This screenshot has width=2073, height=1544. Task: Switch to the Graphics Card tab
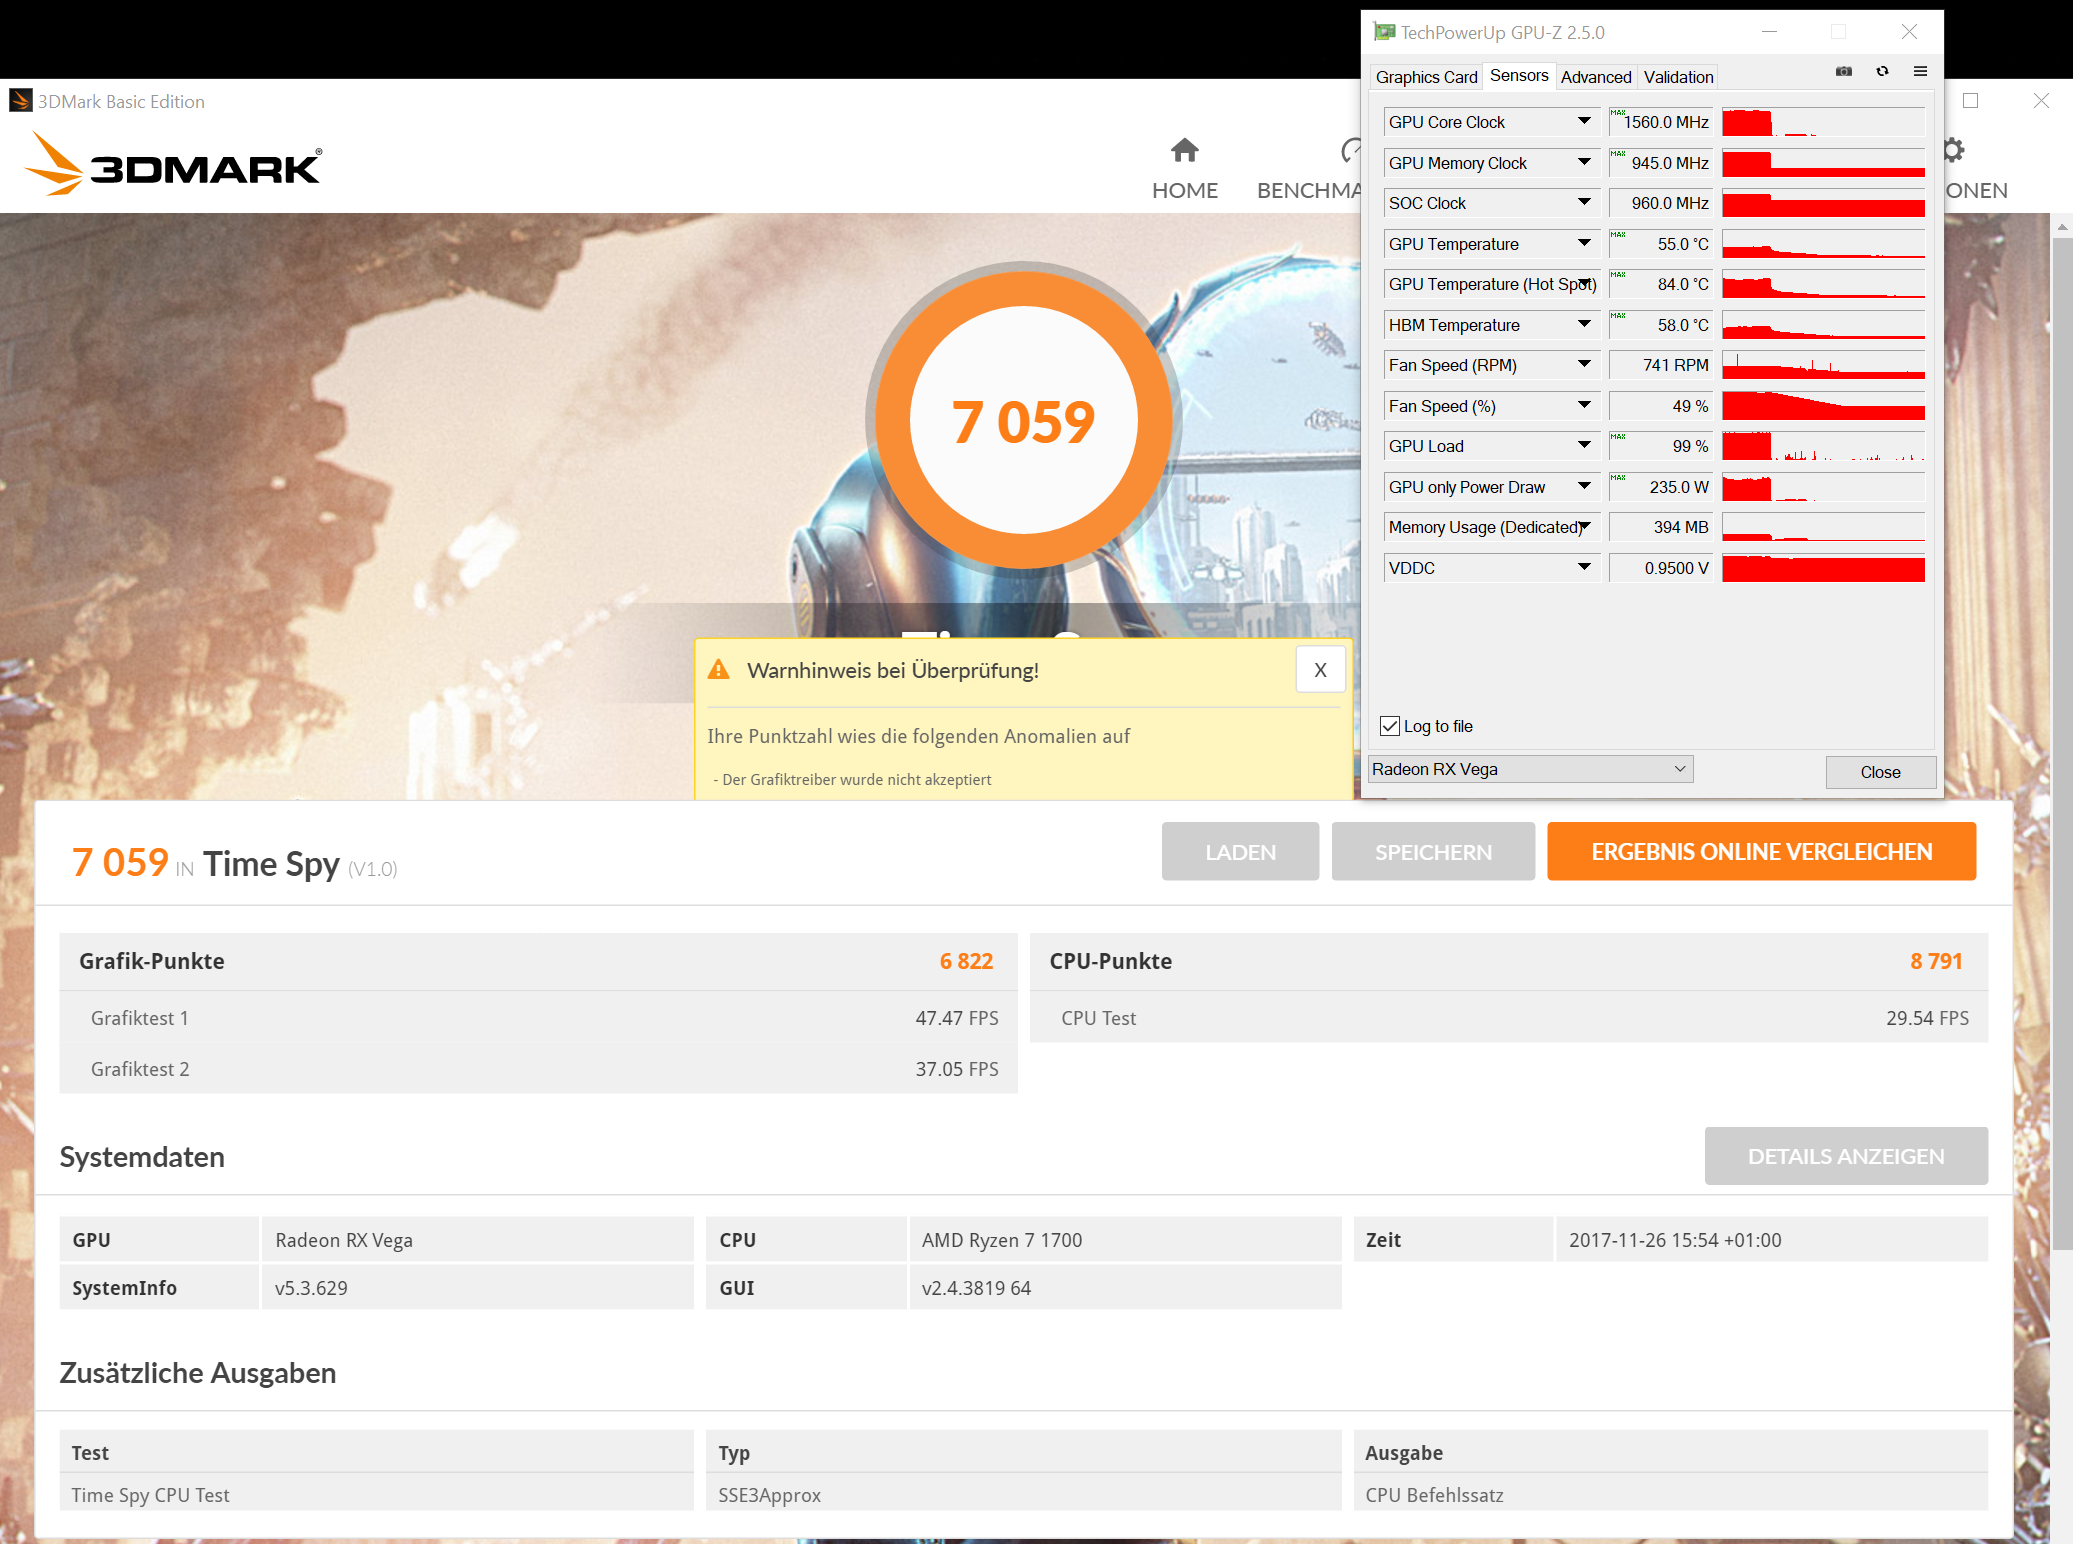[x=1426, y=77]
